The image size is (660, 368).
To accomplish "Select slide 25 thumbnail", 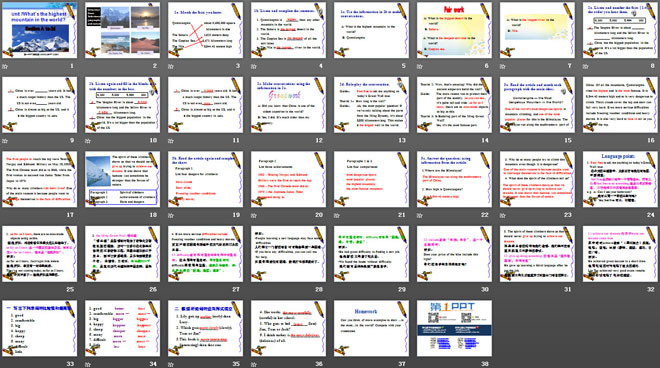I will tap(39, 254).
